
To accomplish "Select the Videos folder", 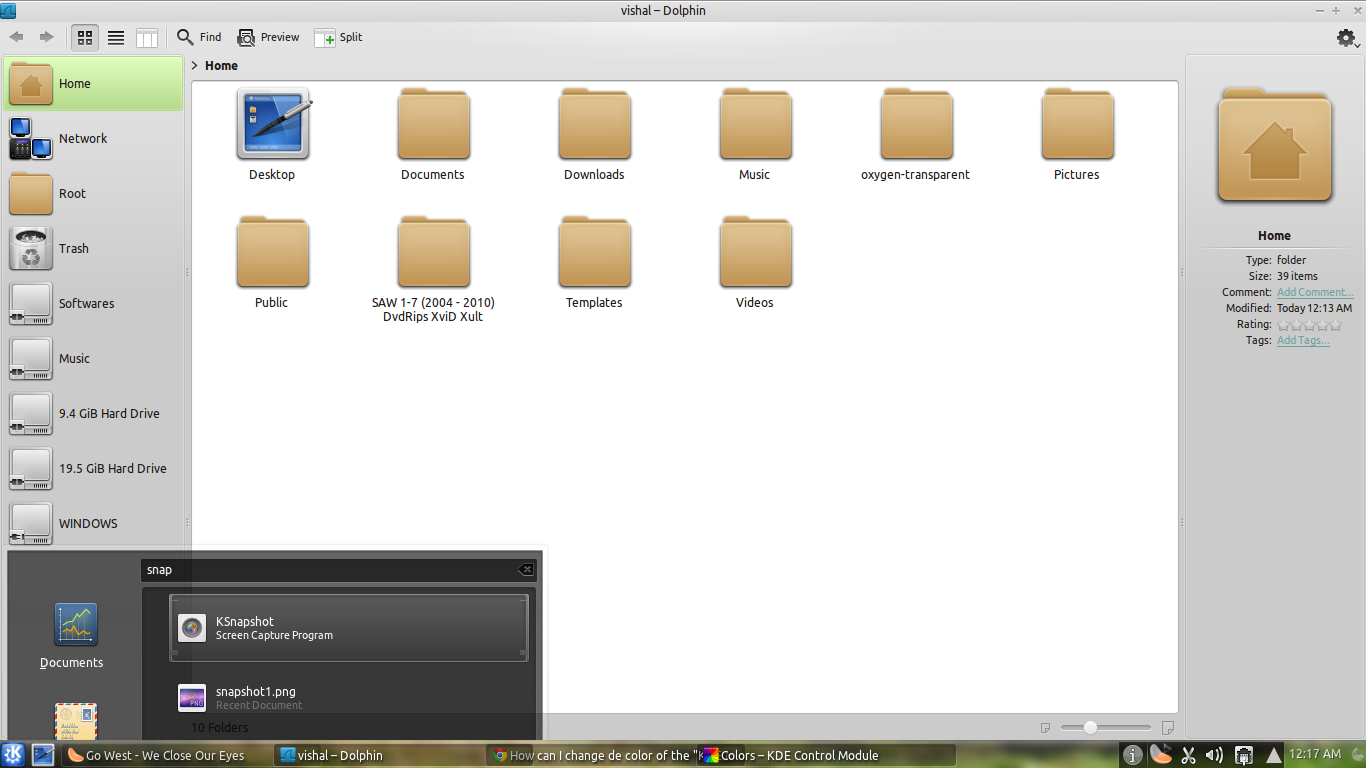I will pyautogui.click(x=755, y=263).
